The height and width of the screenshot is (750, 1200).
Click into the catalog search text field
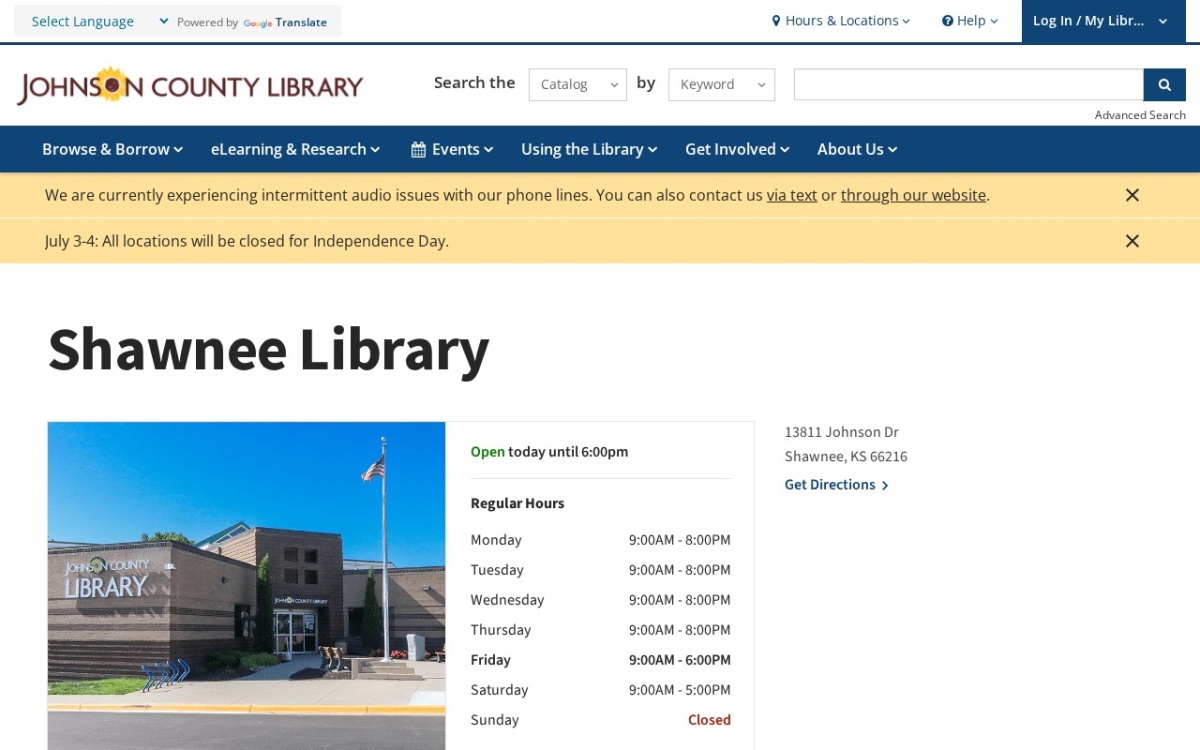[968, 85]
